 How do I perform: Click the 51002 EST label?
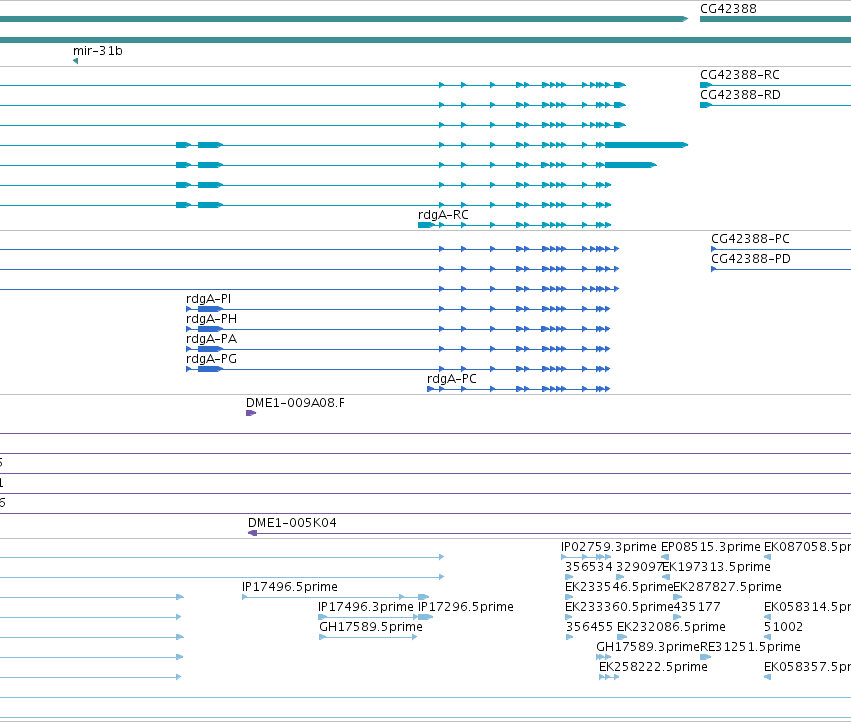[783, 627]
